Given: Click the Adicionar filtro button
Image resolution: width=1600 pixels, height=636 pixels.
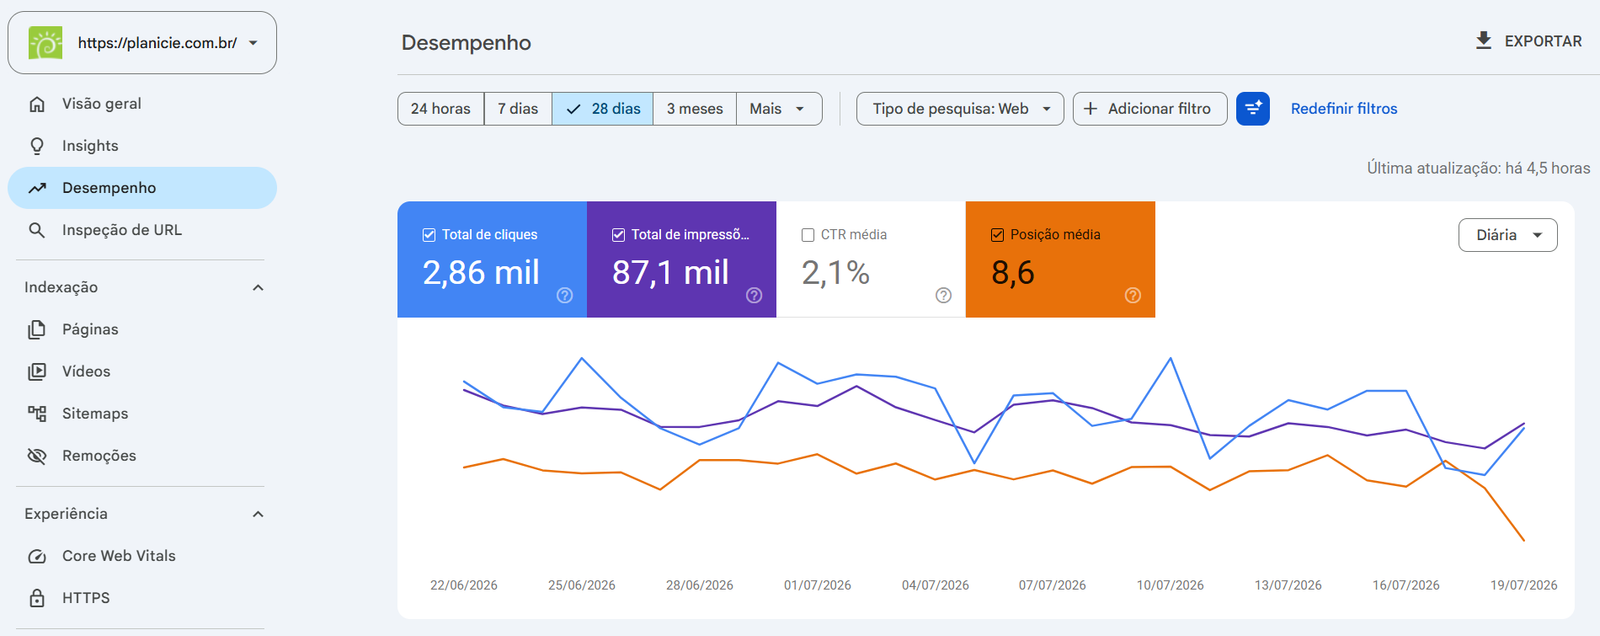Looking at the screenshot, I should [1150, 109].
